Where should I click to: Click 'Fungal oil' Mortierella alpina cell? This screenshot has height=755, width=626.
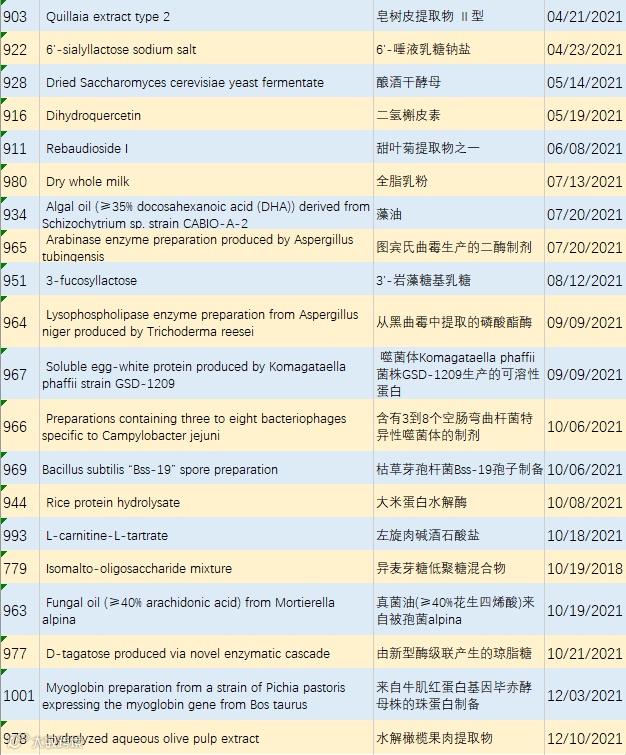[206, 610]
